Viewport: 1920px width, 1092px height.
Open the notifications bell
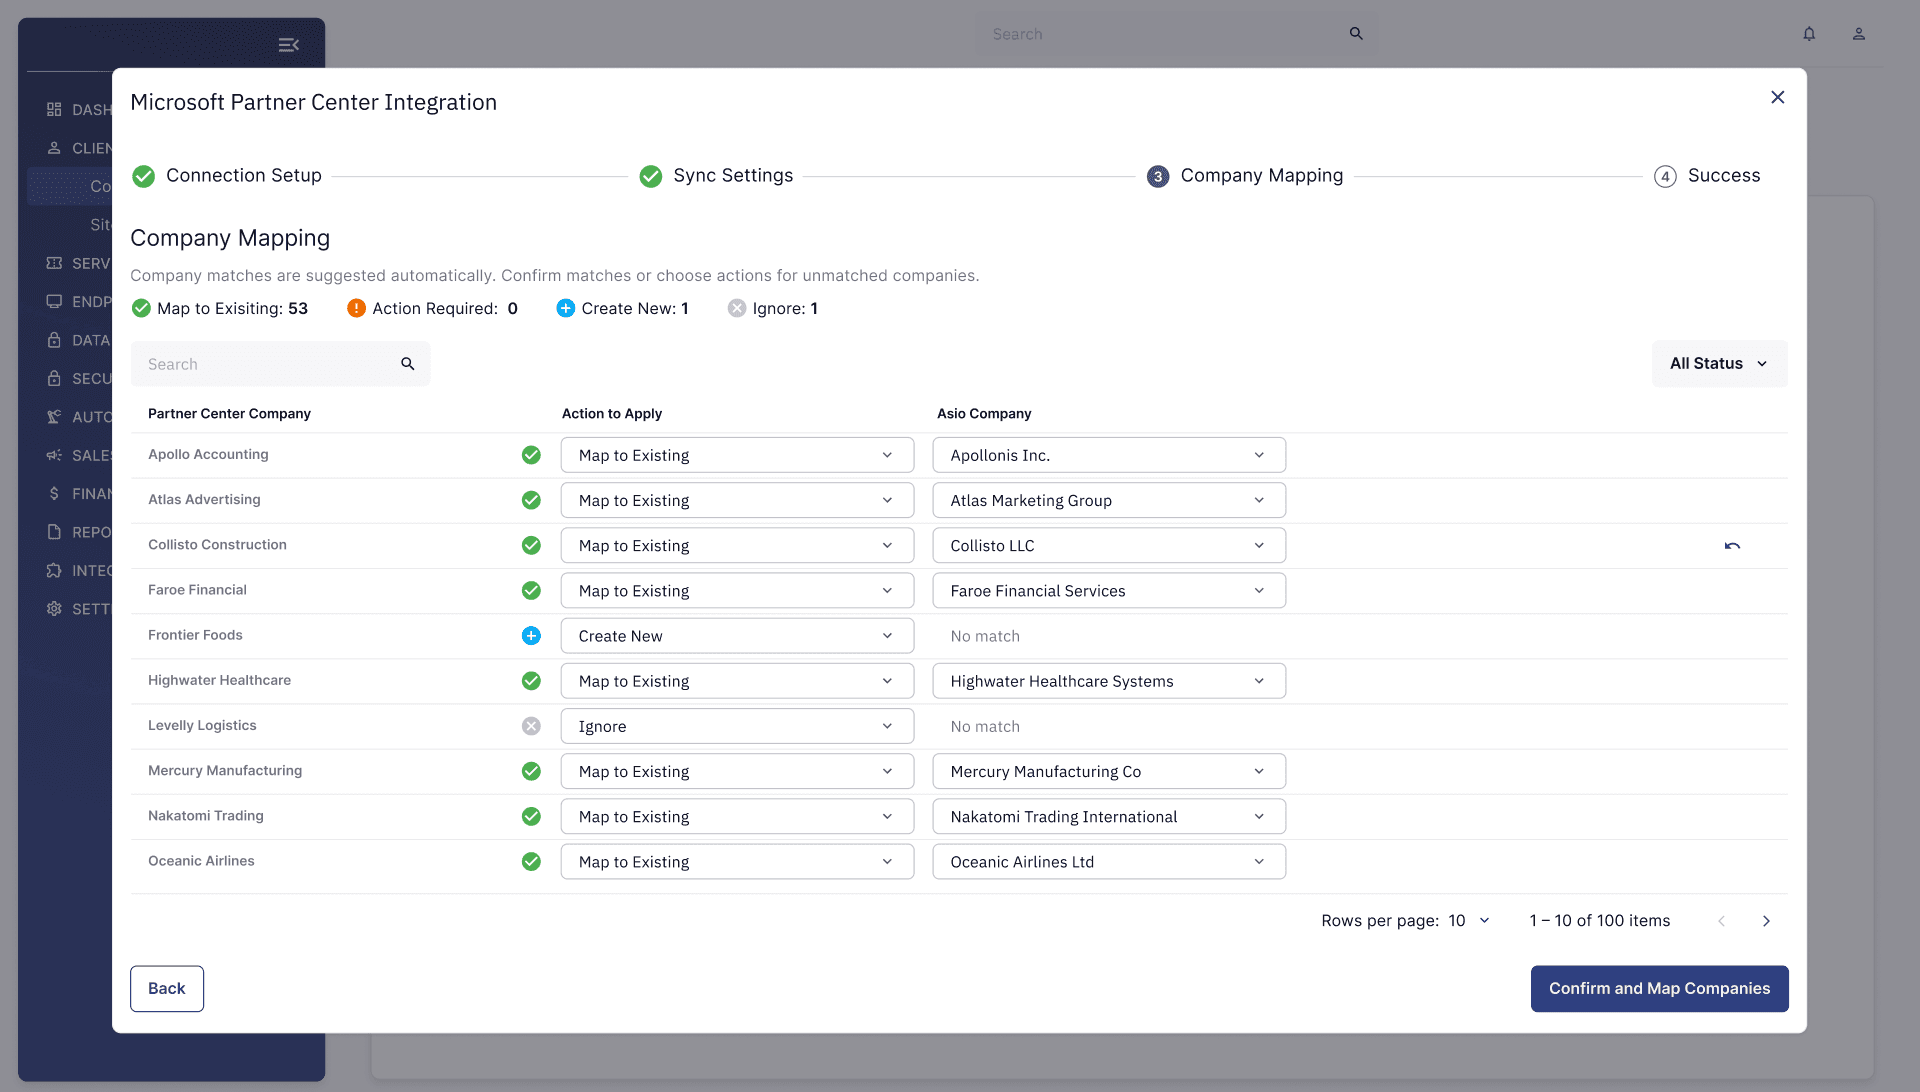coord(1809,34)
